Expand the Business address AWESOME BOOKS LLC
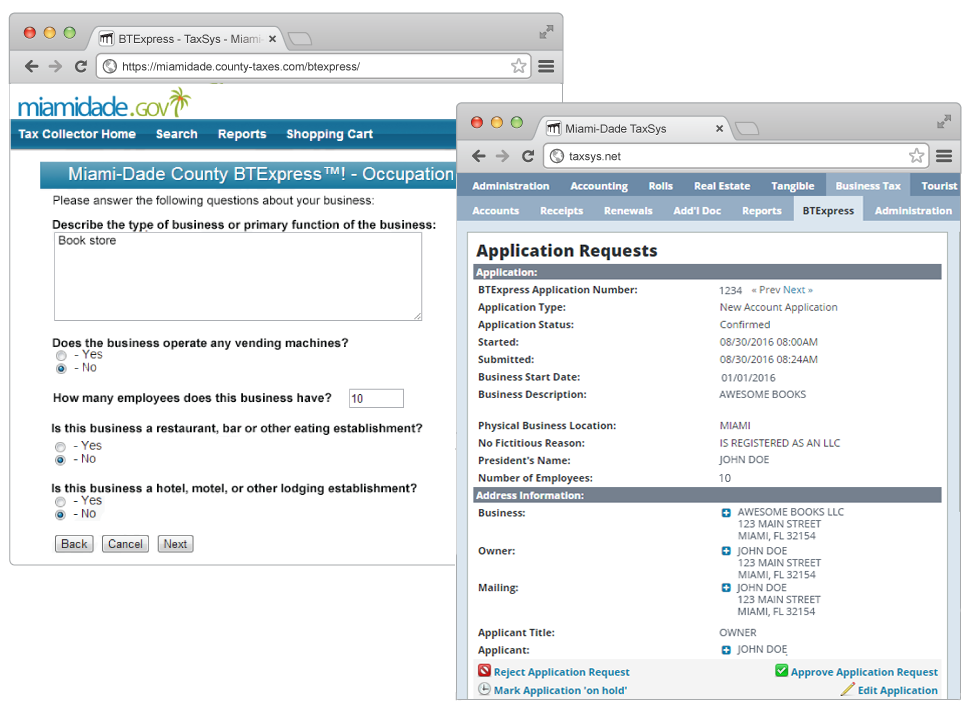 (x=726, y=513)
